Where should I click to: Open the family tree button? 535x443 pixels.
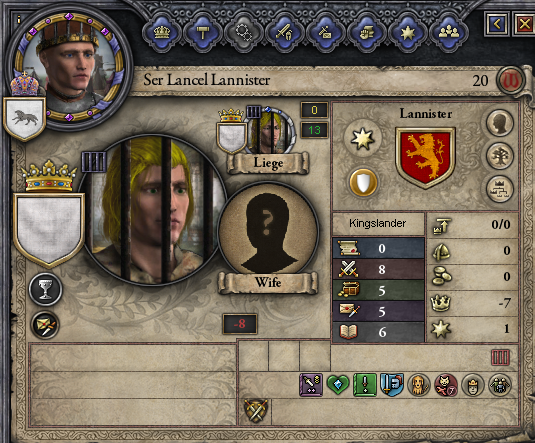[500, 156]
